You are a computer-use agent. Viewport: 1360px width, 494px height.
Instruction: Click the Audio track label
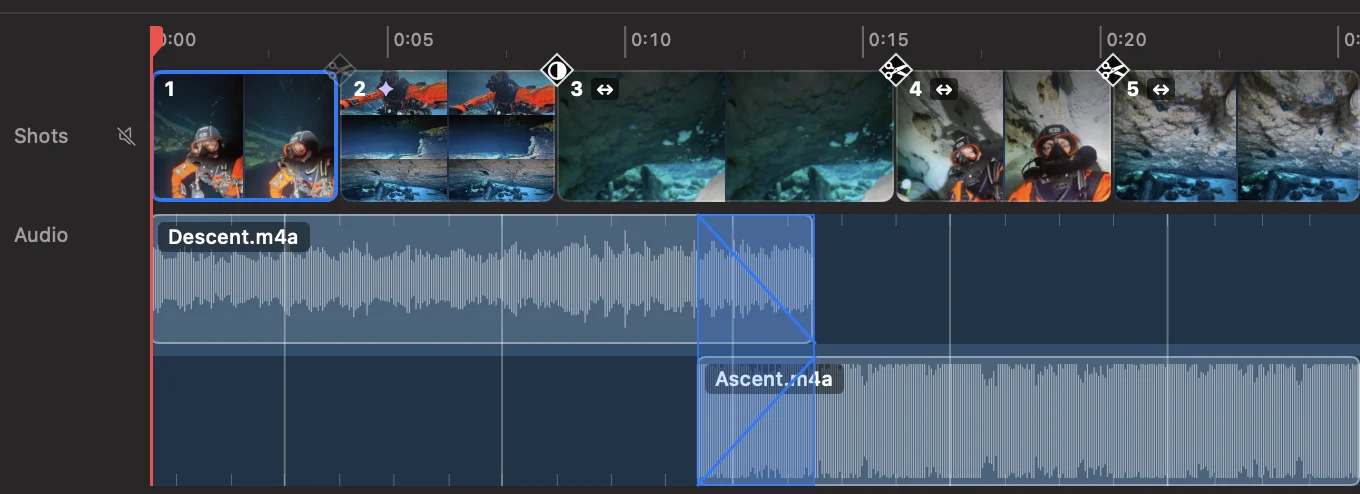tap(41, 235)
